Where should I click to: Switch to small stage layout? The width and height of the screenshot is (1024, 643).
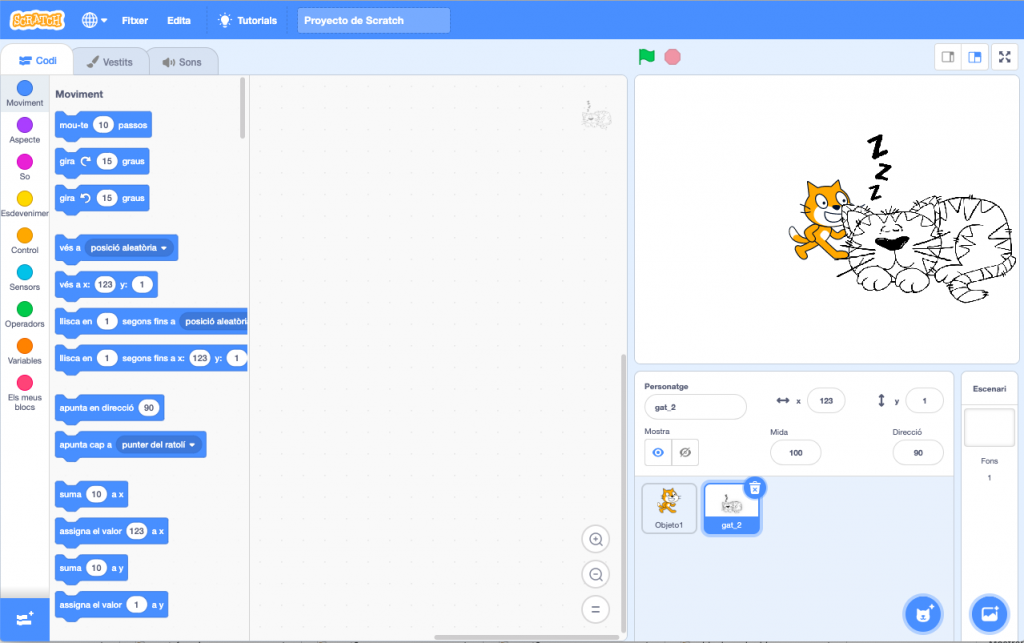(x=948, y=57)
